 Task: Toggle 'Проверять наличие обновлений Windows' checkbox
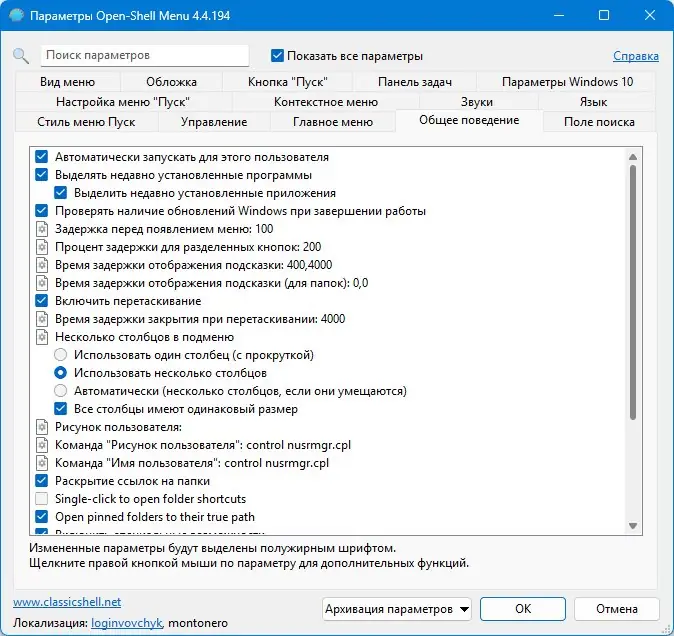click(41, 211)
